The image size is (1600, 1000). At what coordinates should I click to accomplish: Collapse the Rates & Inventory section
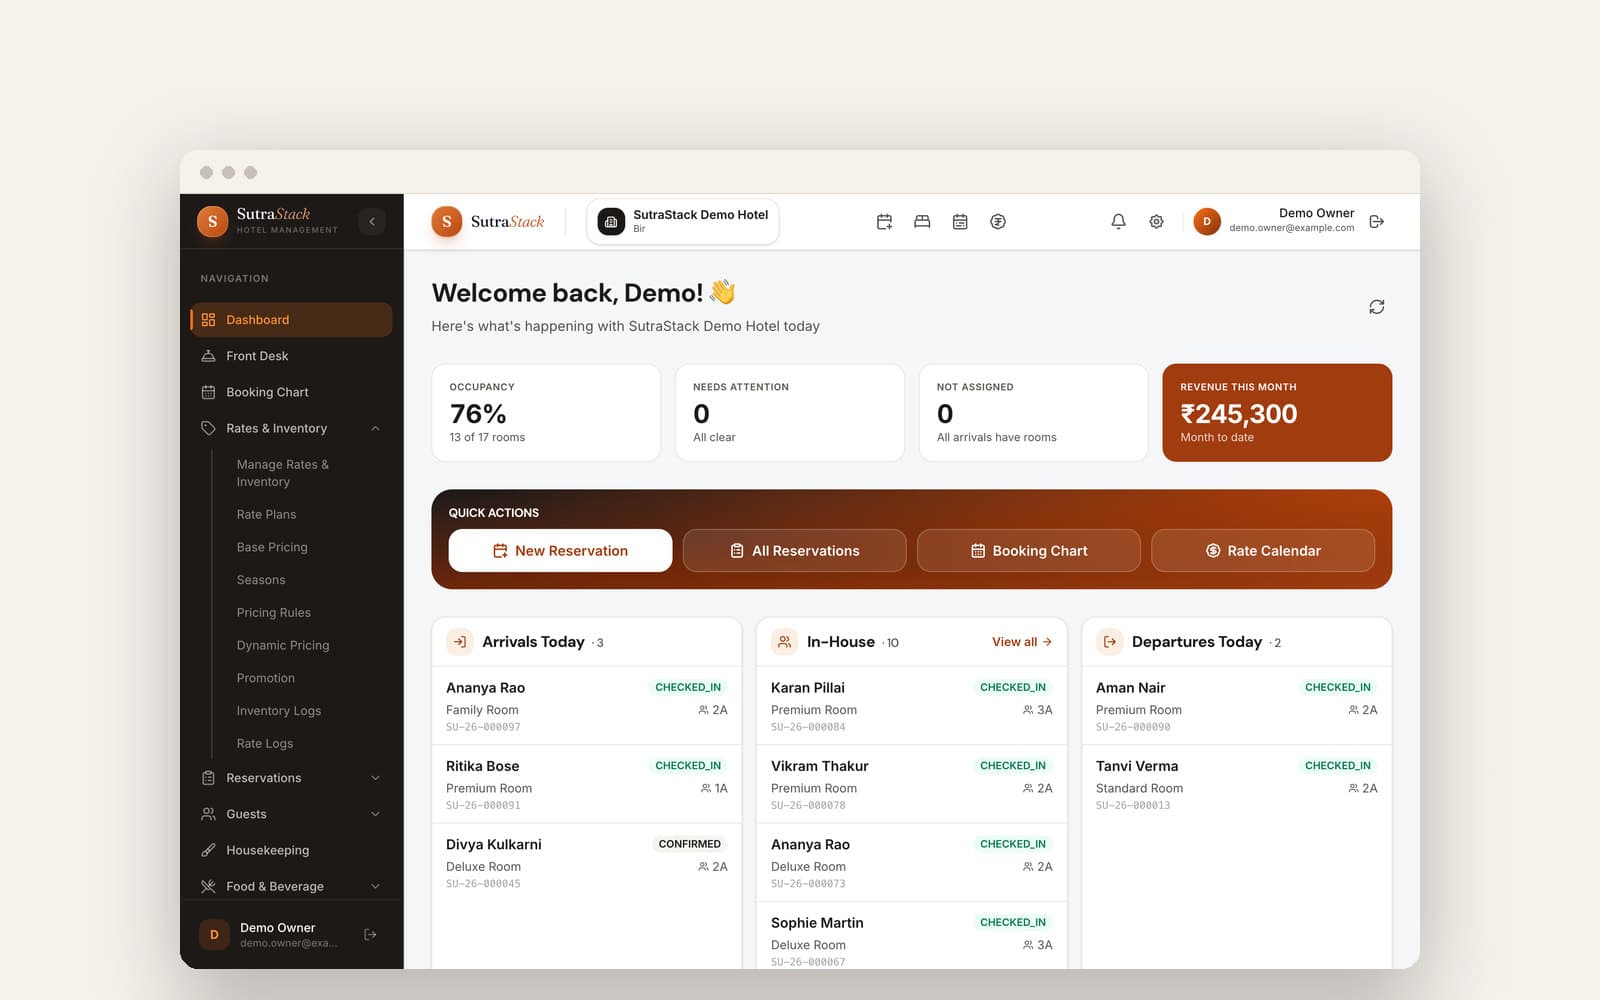click(x=291, y=428)
